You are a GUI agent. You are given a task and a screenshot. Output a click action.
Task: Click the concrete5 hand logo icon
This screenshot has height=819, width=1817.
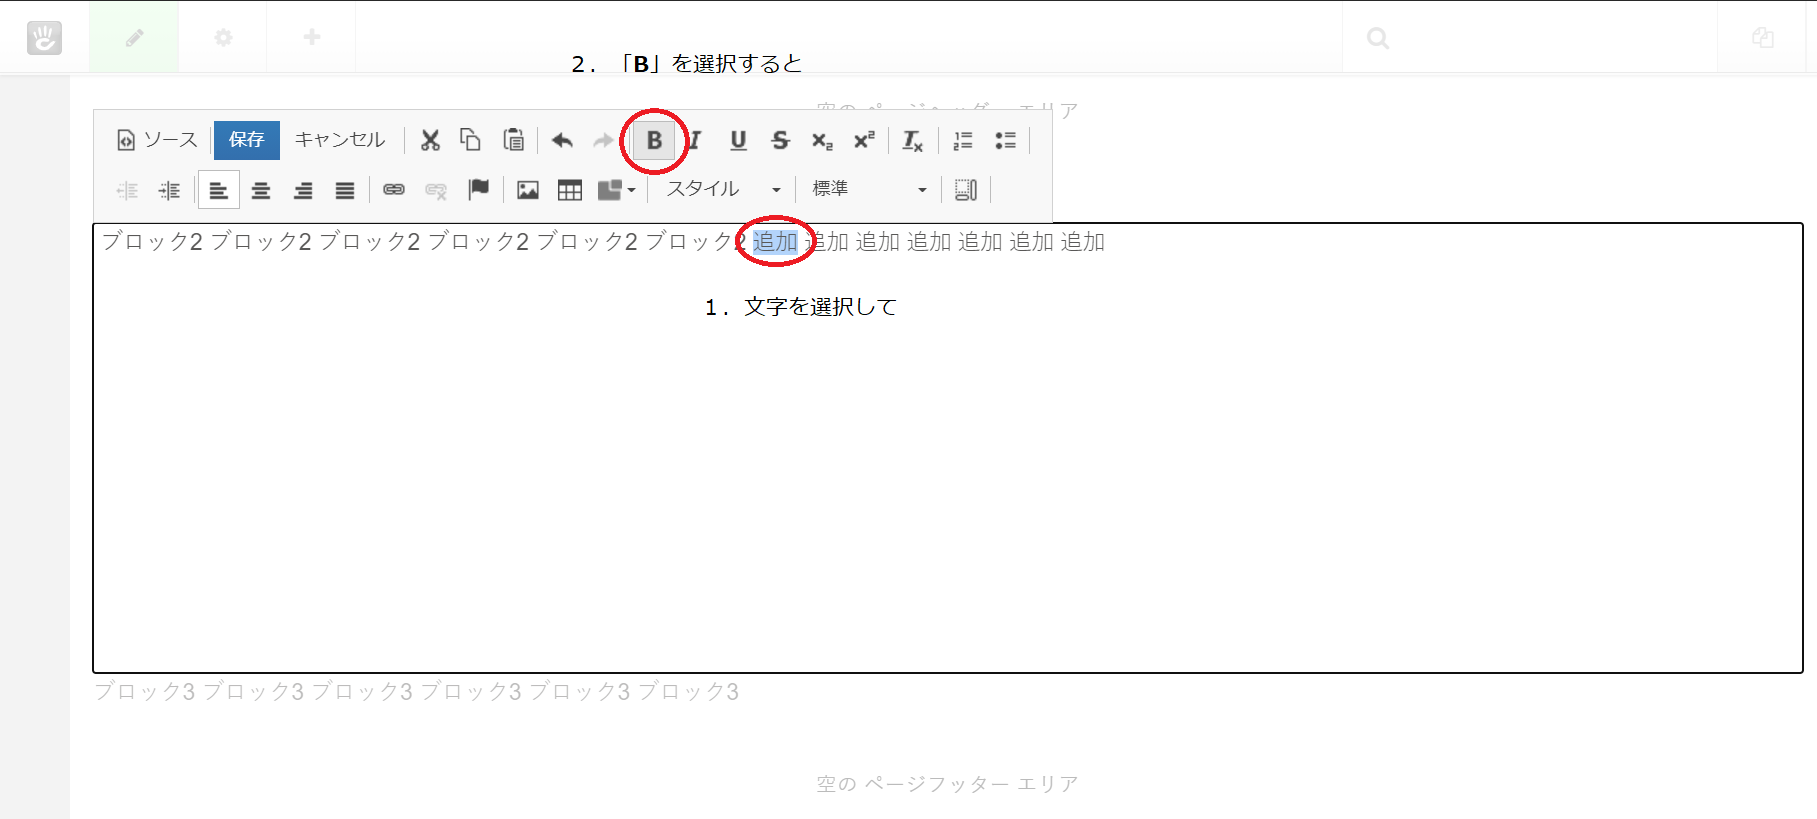coord(44,38)
